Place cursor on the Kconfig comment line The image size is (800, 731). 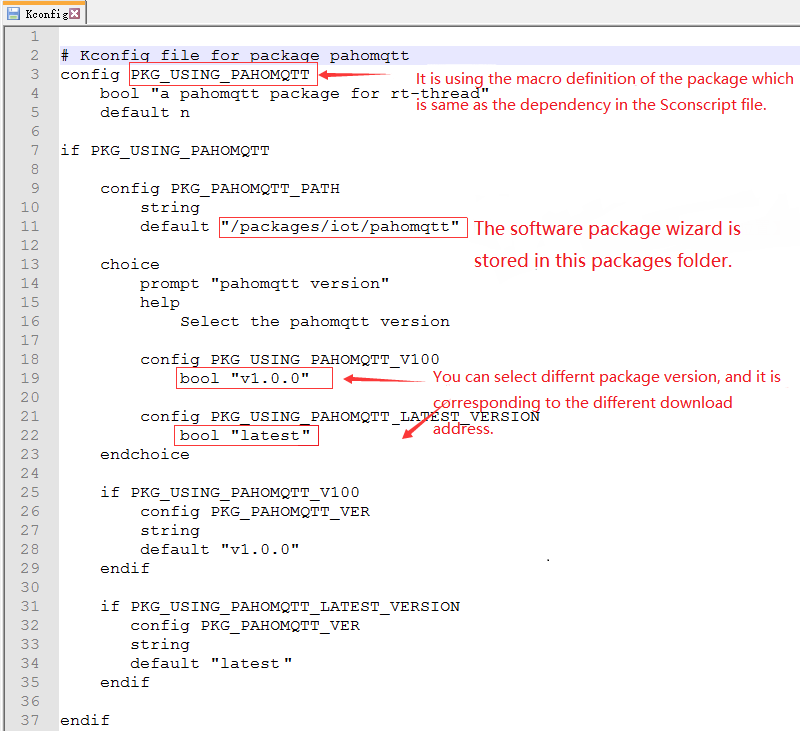(x=234, y=55)
